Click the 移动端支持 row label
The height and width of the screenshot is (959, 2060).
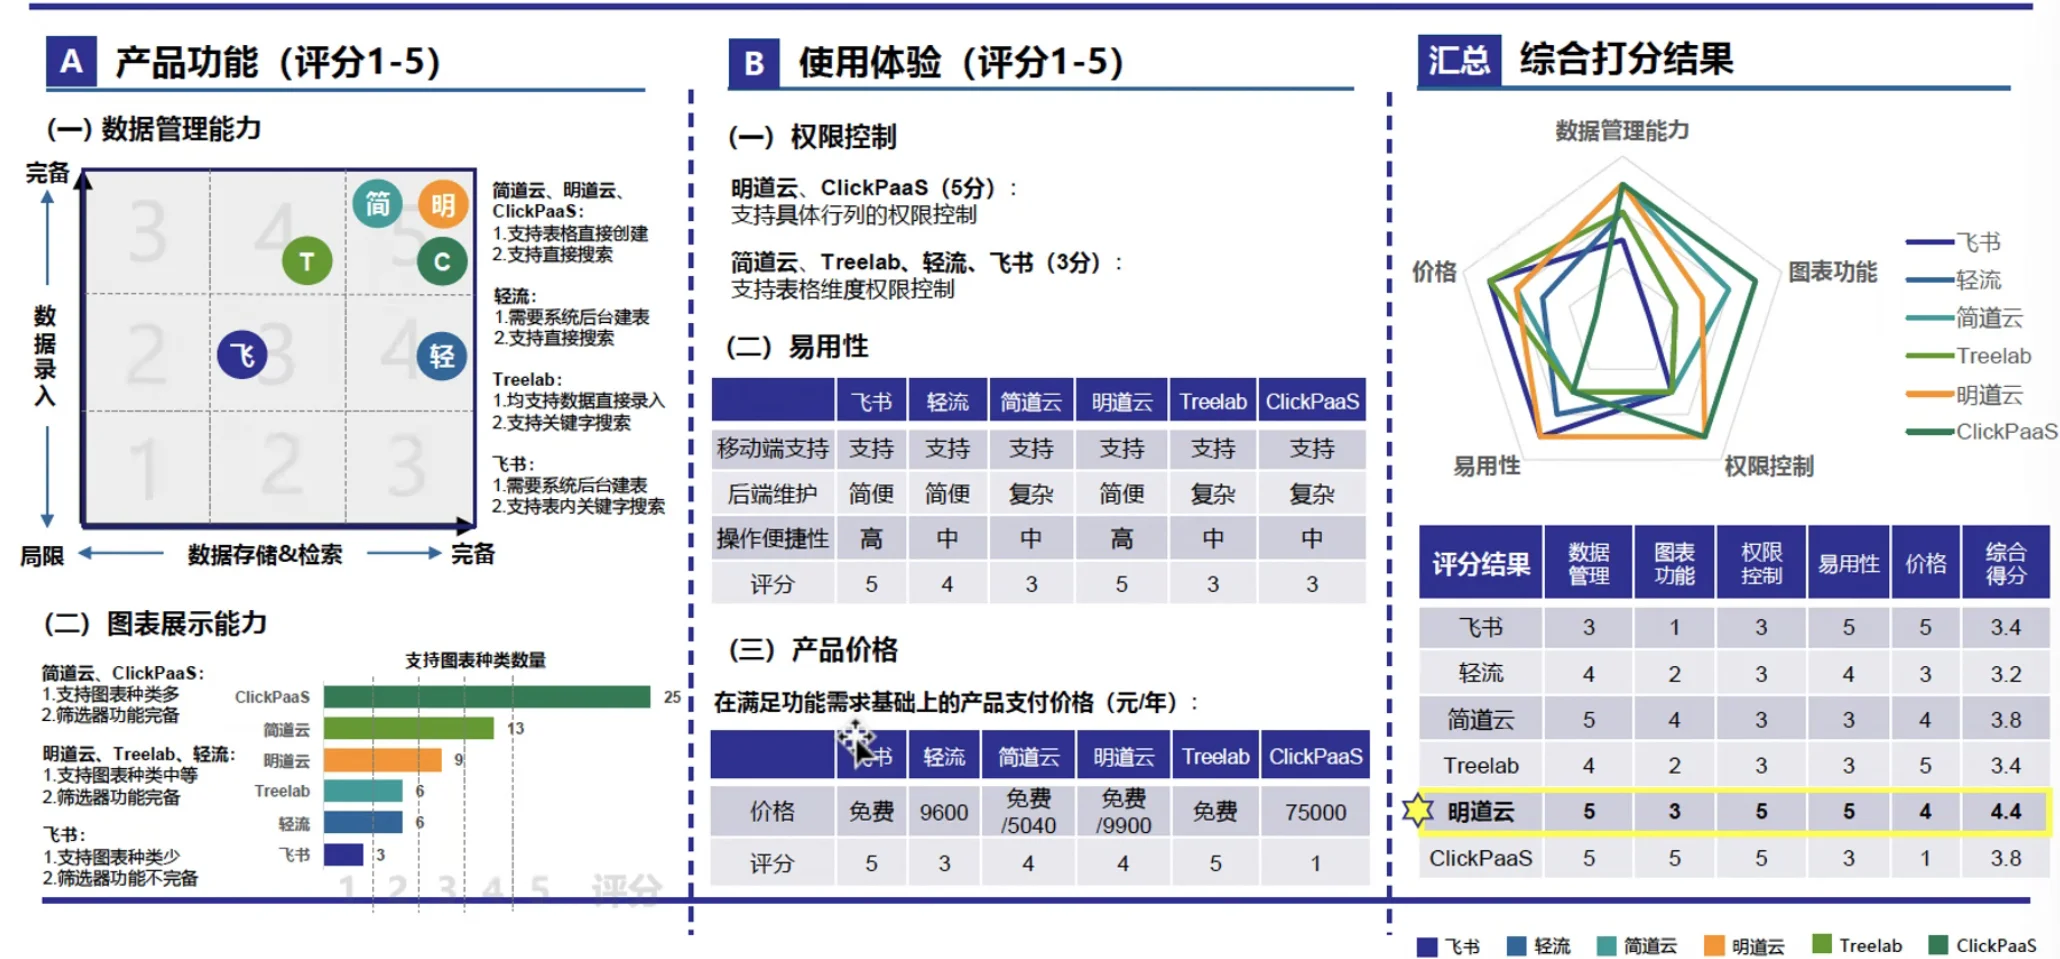point(772,449)
